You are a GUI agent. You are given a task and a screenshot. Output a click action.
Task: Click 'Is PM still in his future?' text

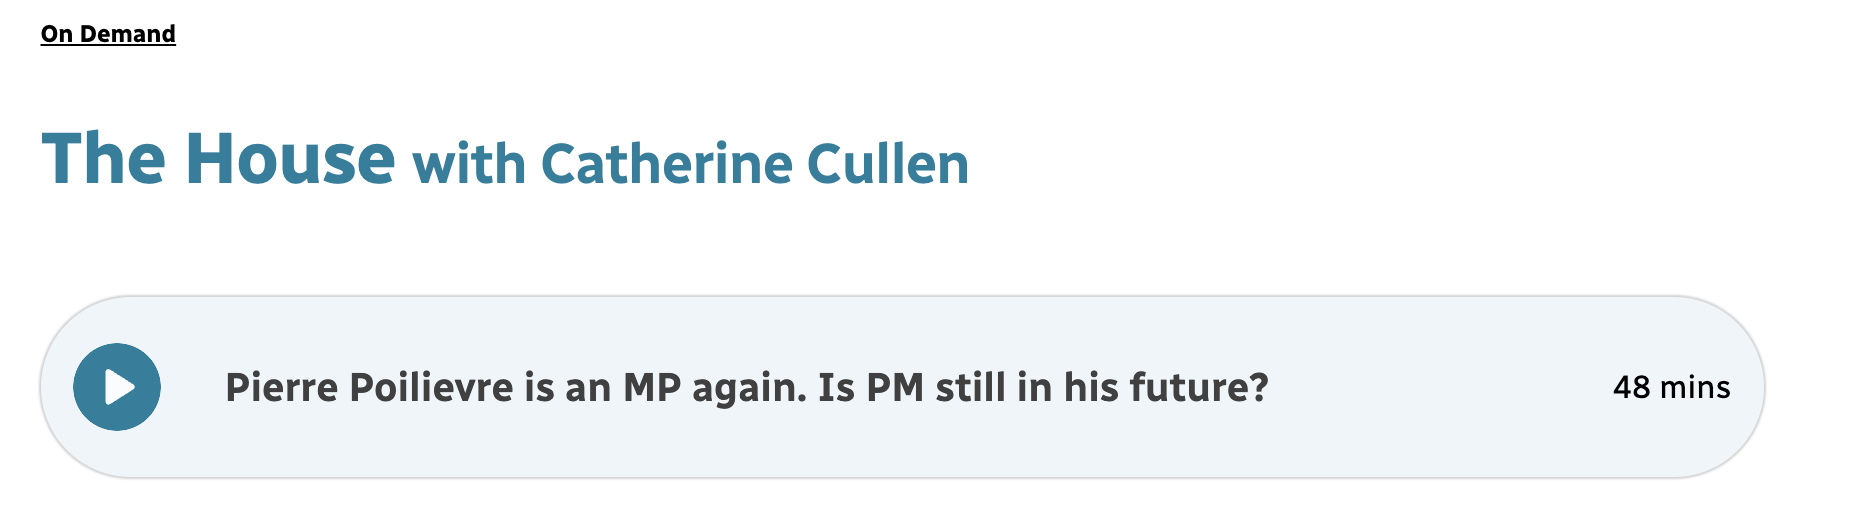[x=1043, y=387]
